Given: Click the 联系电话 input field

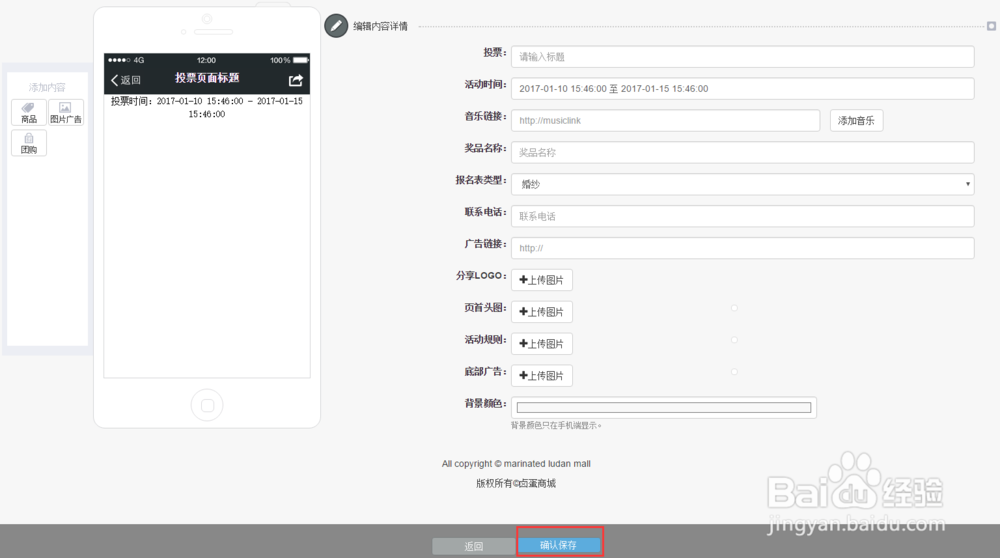Looking at the screenshot, I should coord(742,216).
